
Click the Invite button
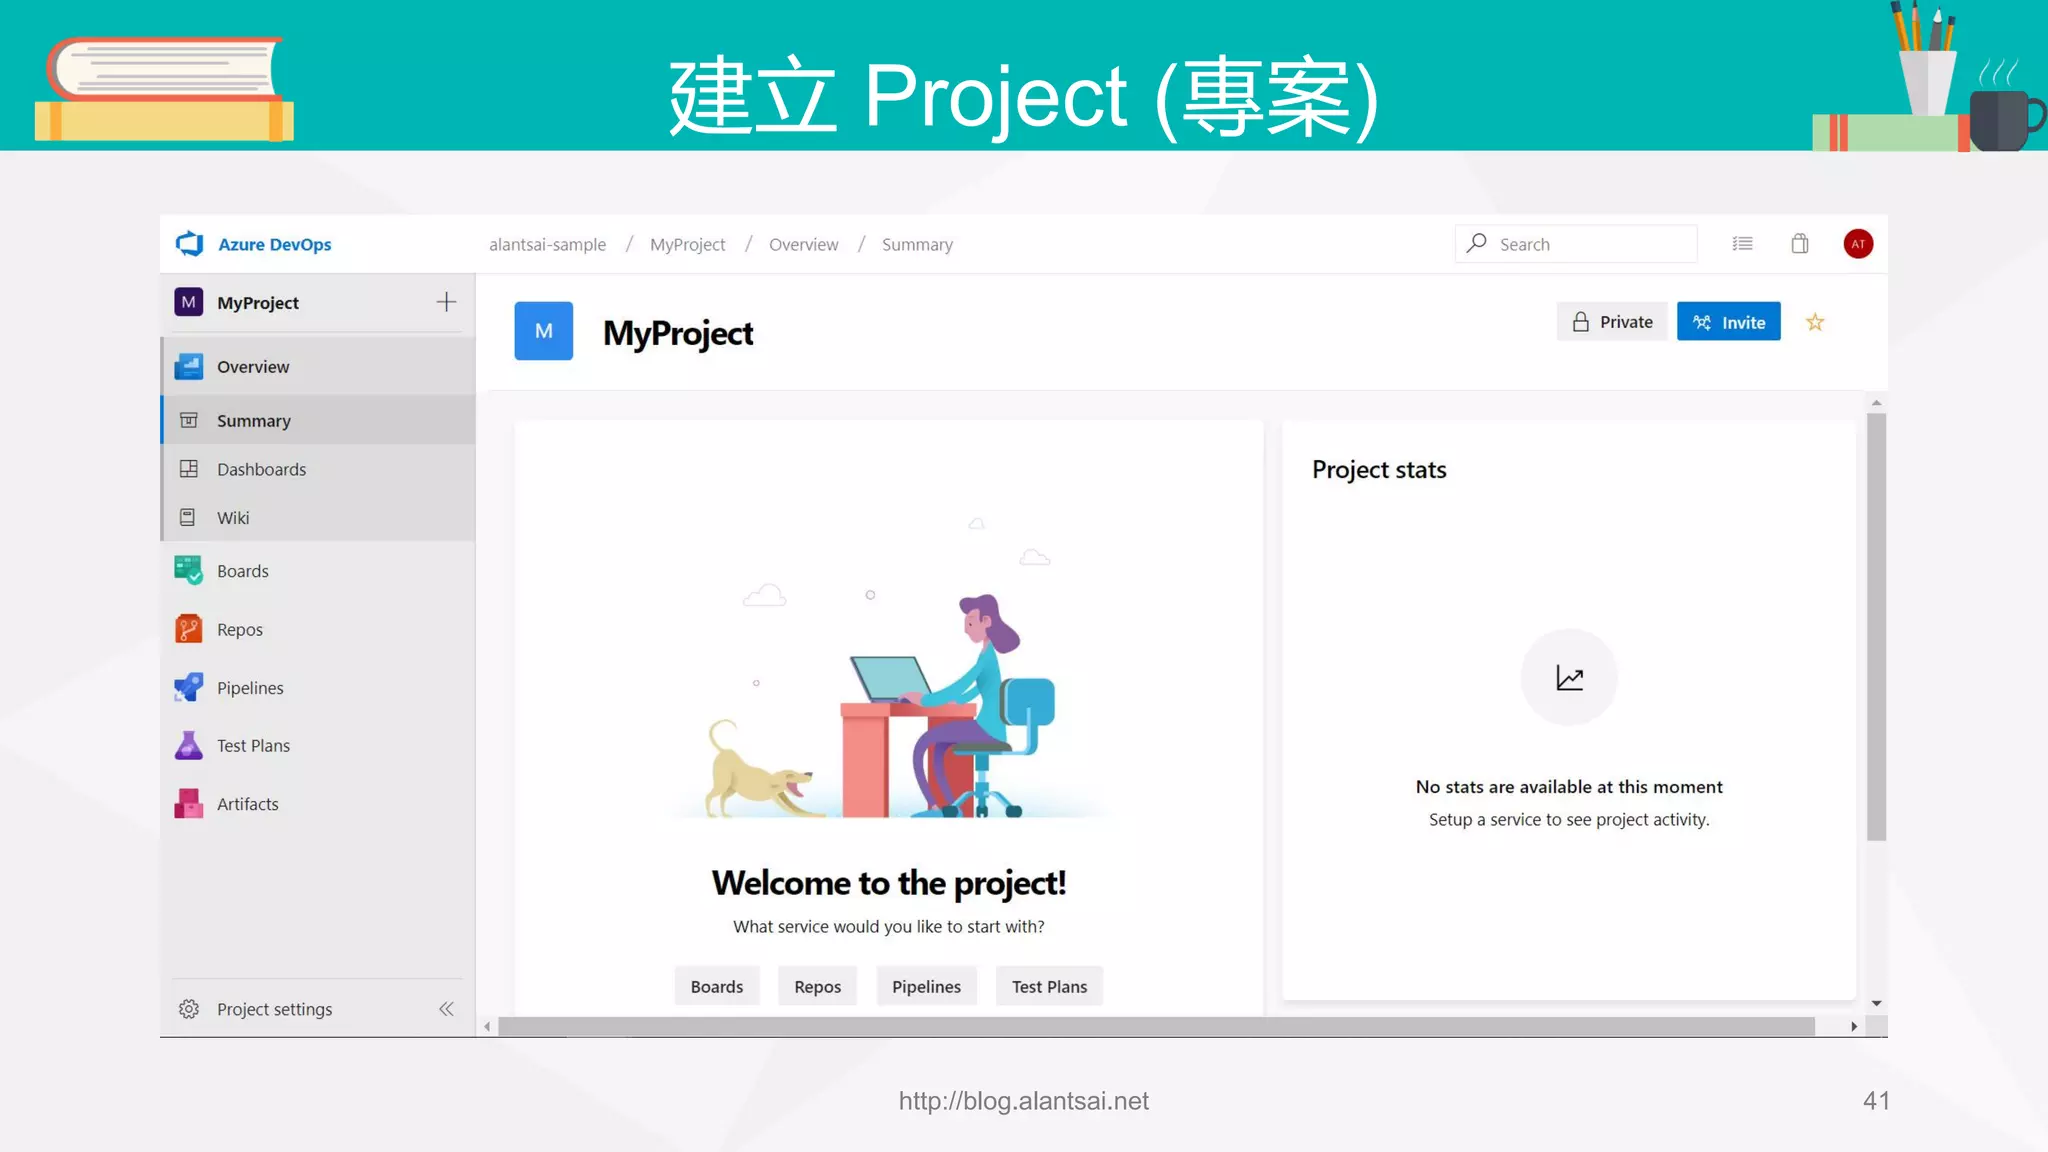pyautogui.click(x=1728, y=322)
